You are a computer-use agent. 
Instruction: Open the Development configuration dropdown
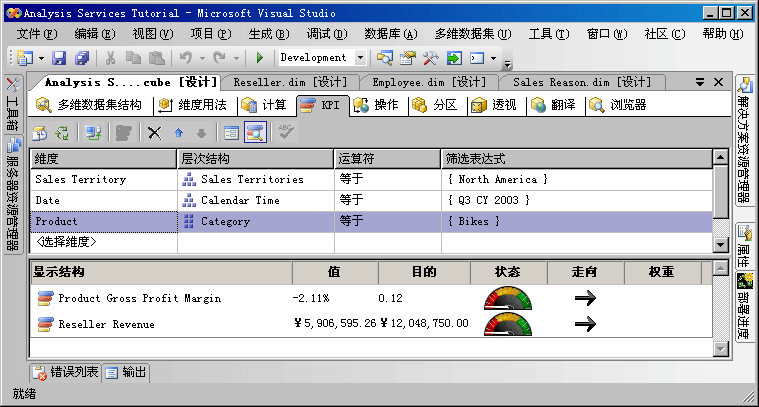(x=361, y=58)
